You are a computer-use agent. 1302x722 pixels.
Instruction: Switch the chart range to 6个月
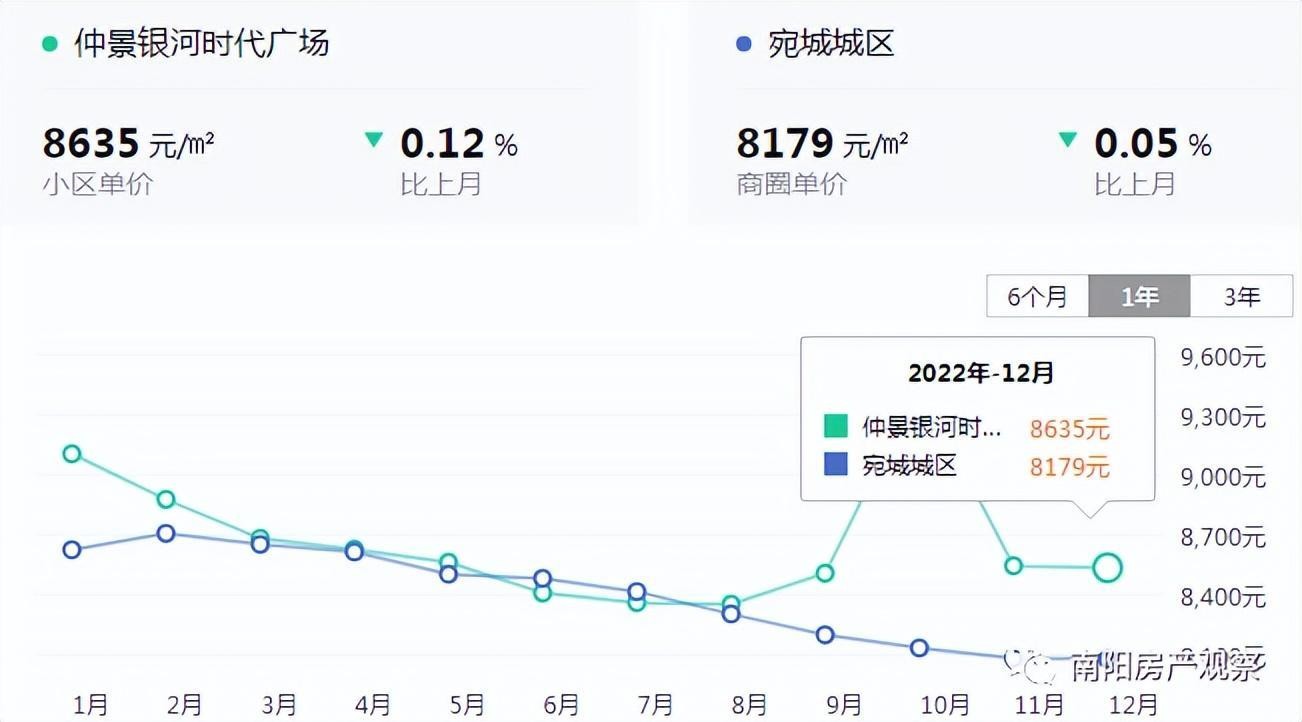1037,297
